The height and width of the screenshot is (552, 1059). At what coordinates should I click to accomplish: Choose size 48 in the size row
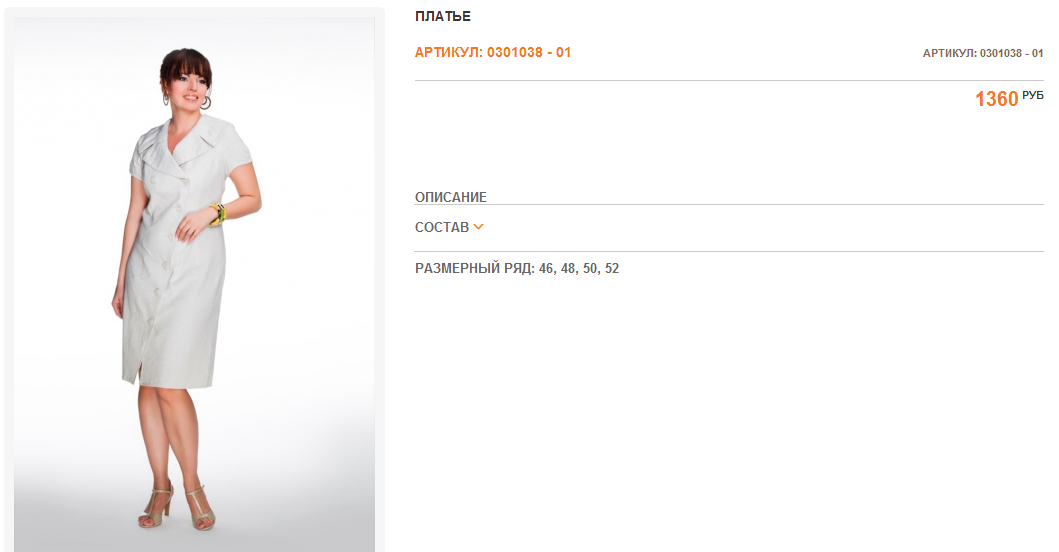(x=569, y=268)
